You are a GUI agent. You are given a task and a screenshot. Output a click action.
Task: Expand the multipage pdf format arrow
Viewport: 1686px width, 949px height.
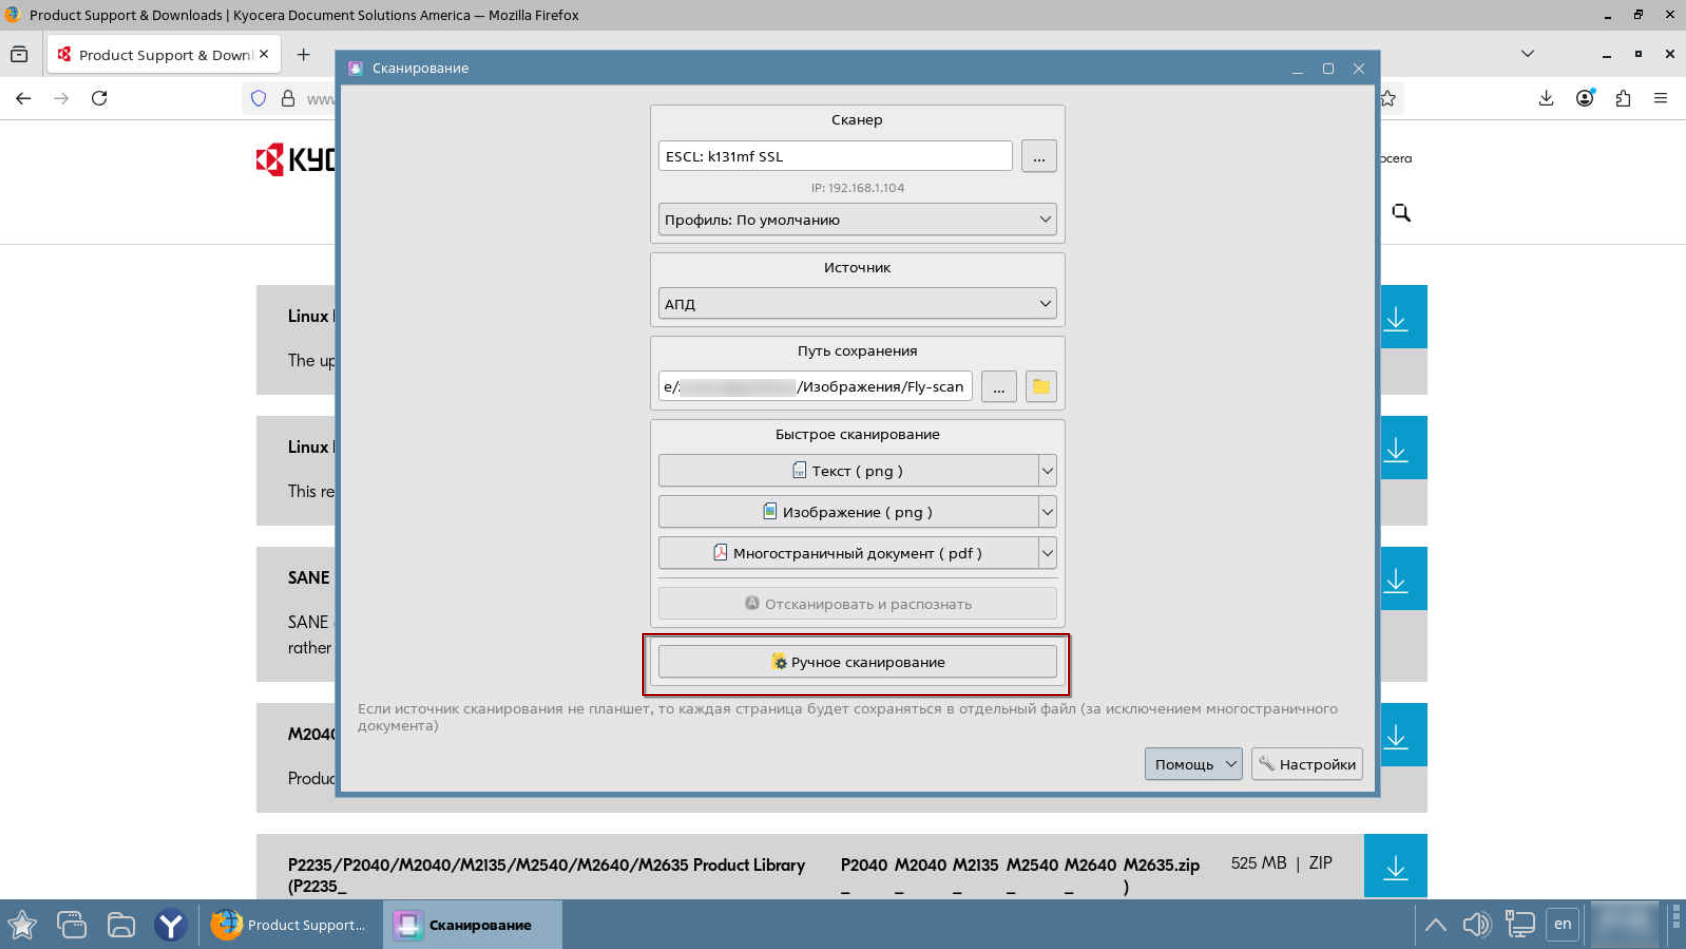coord(1047,553)
